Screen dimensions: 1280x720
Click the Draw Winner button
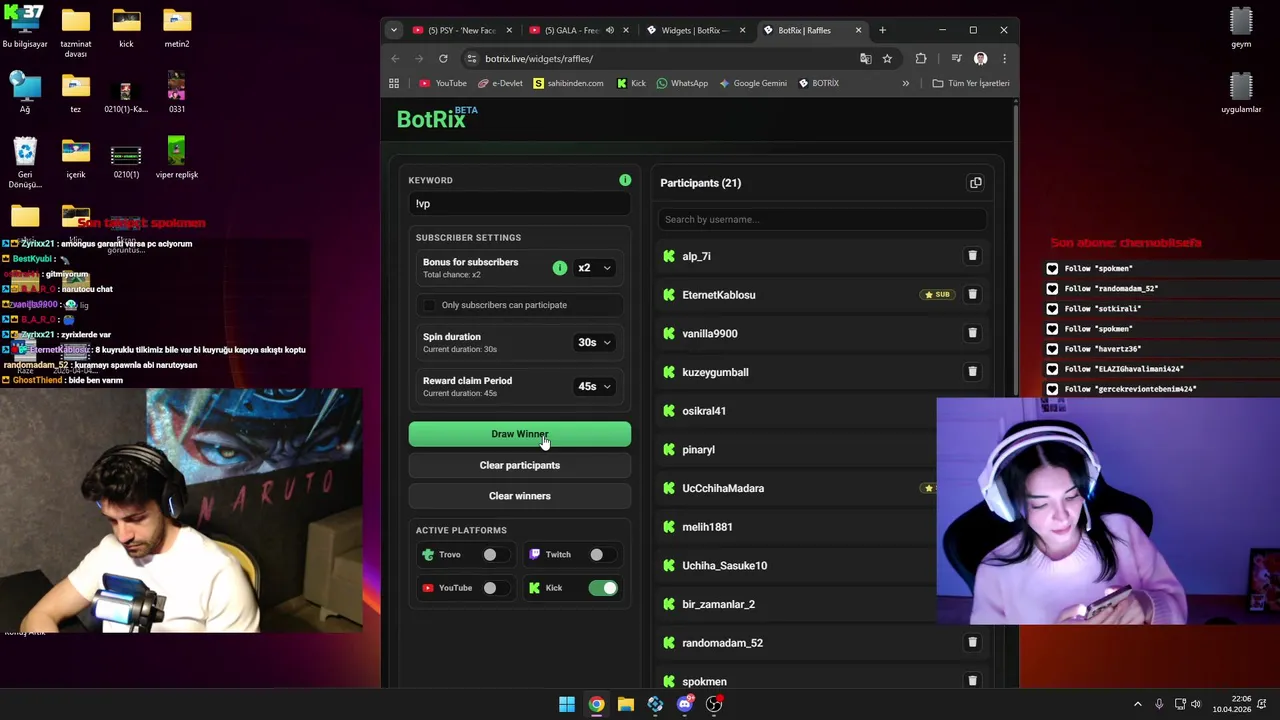pos(520,434)
